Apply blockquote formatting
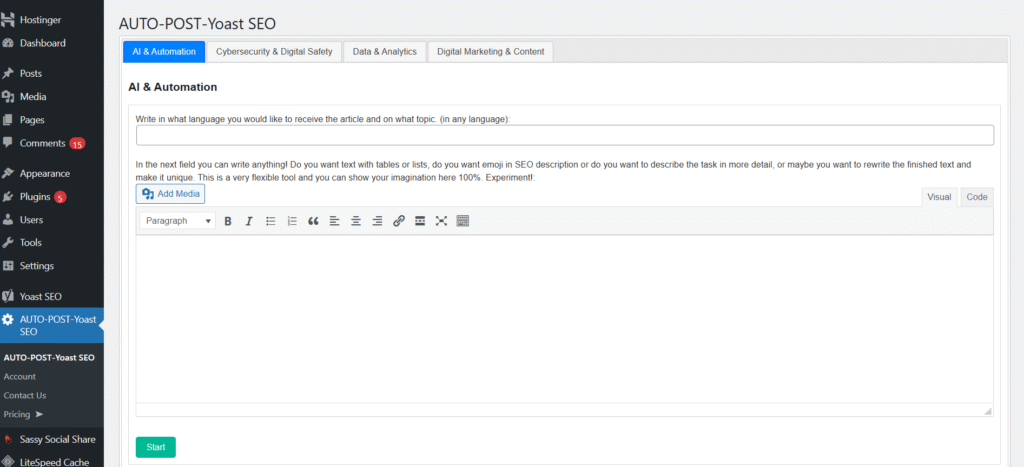 [x=313, y=221]
